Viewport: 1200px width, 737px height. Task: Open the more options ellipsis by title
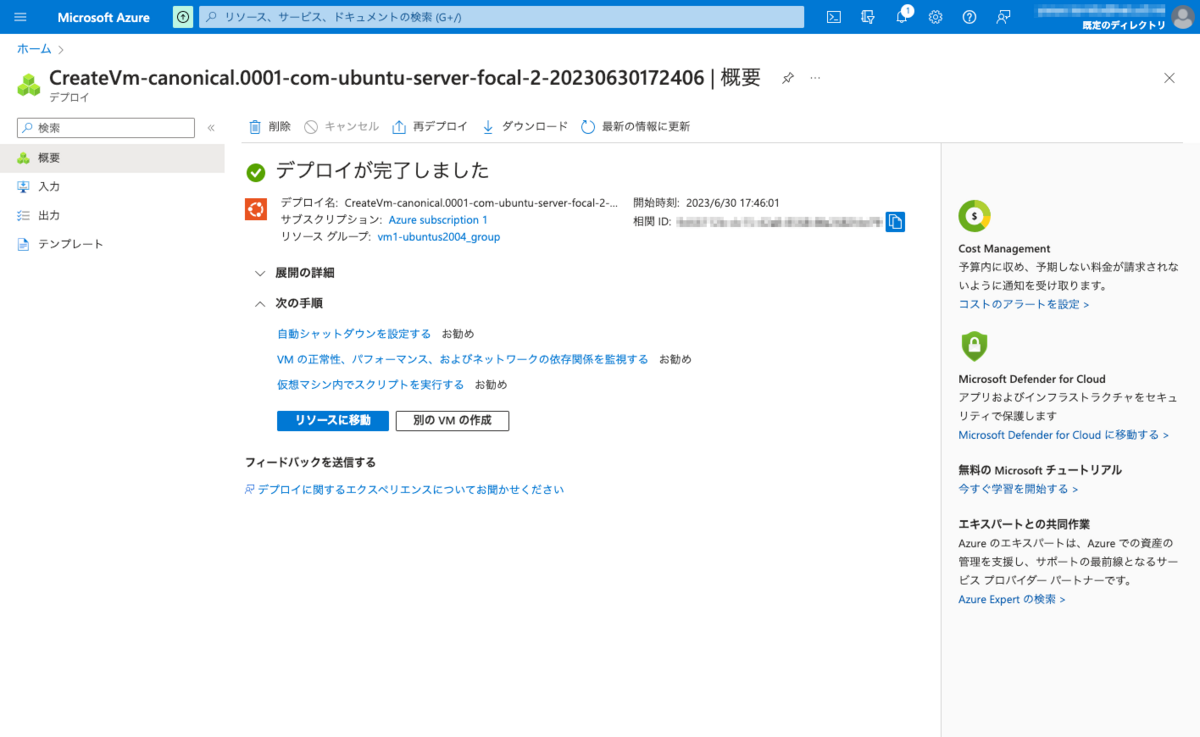tap(815, 78)
